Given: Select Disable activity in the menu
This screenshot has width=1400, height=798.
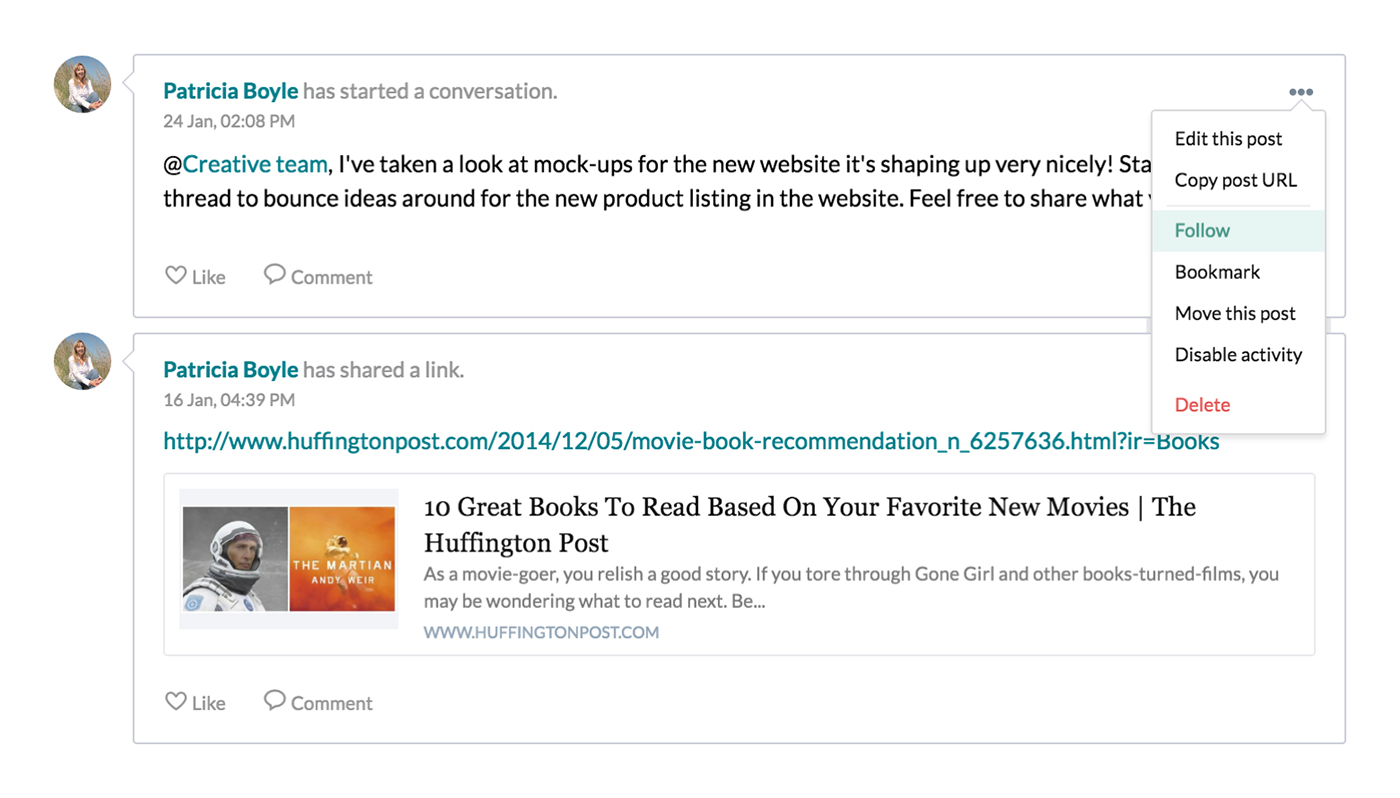Looking at the screenshot, I should 1238,355.
